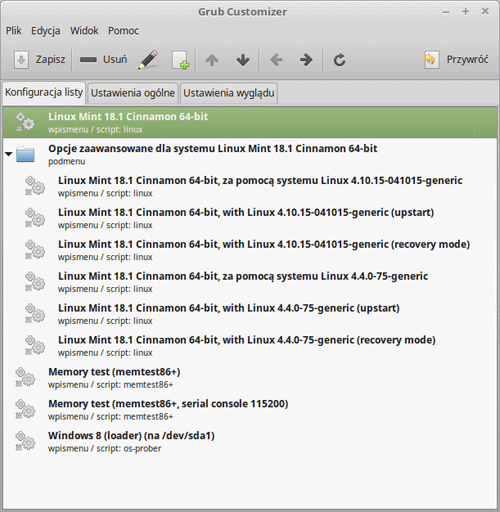500x512 pixels.
Task: Close the Grub Customizer window
Action: 485,11
